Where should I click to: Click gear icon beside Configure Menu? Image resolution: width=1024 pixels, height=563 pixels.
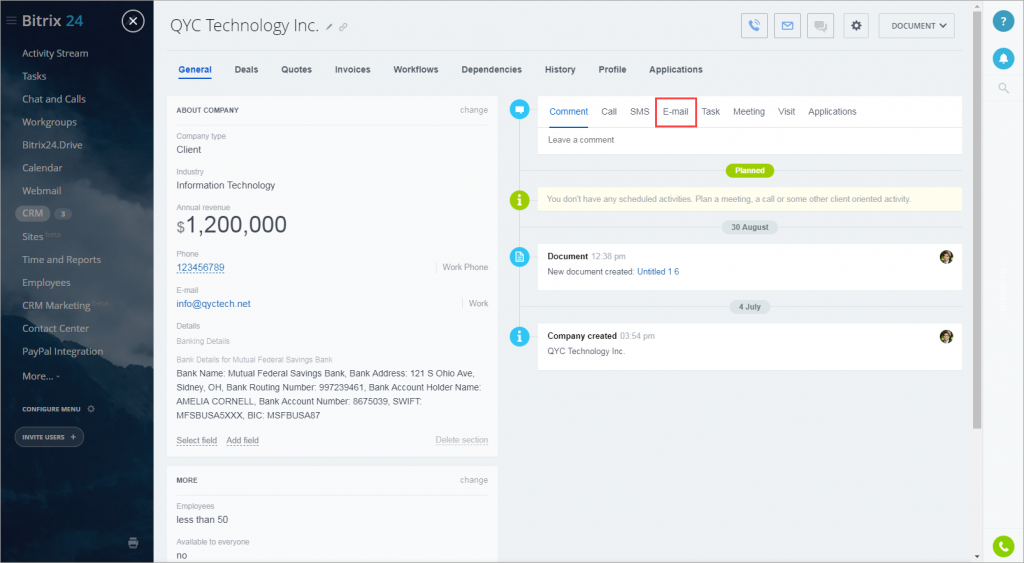point(91,409)
